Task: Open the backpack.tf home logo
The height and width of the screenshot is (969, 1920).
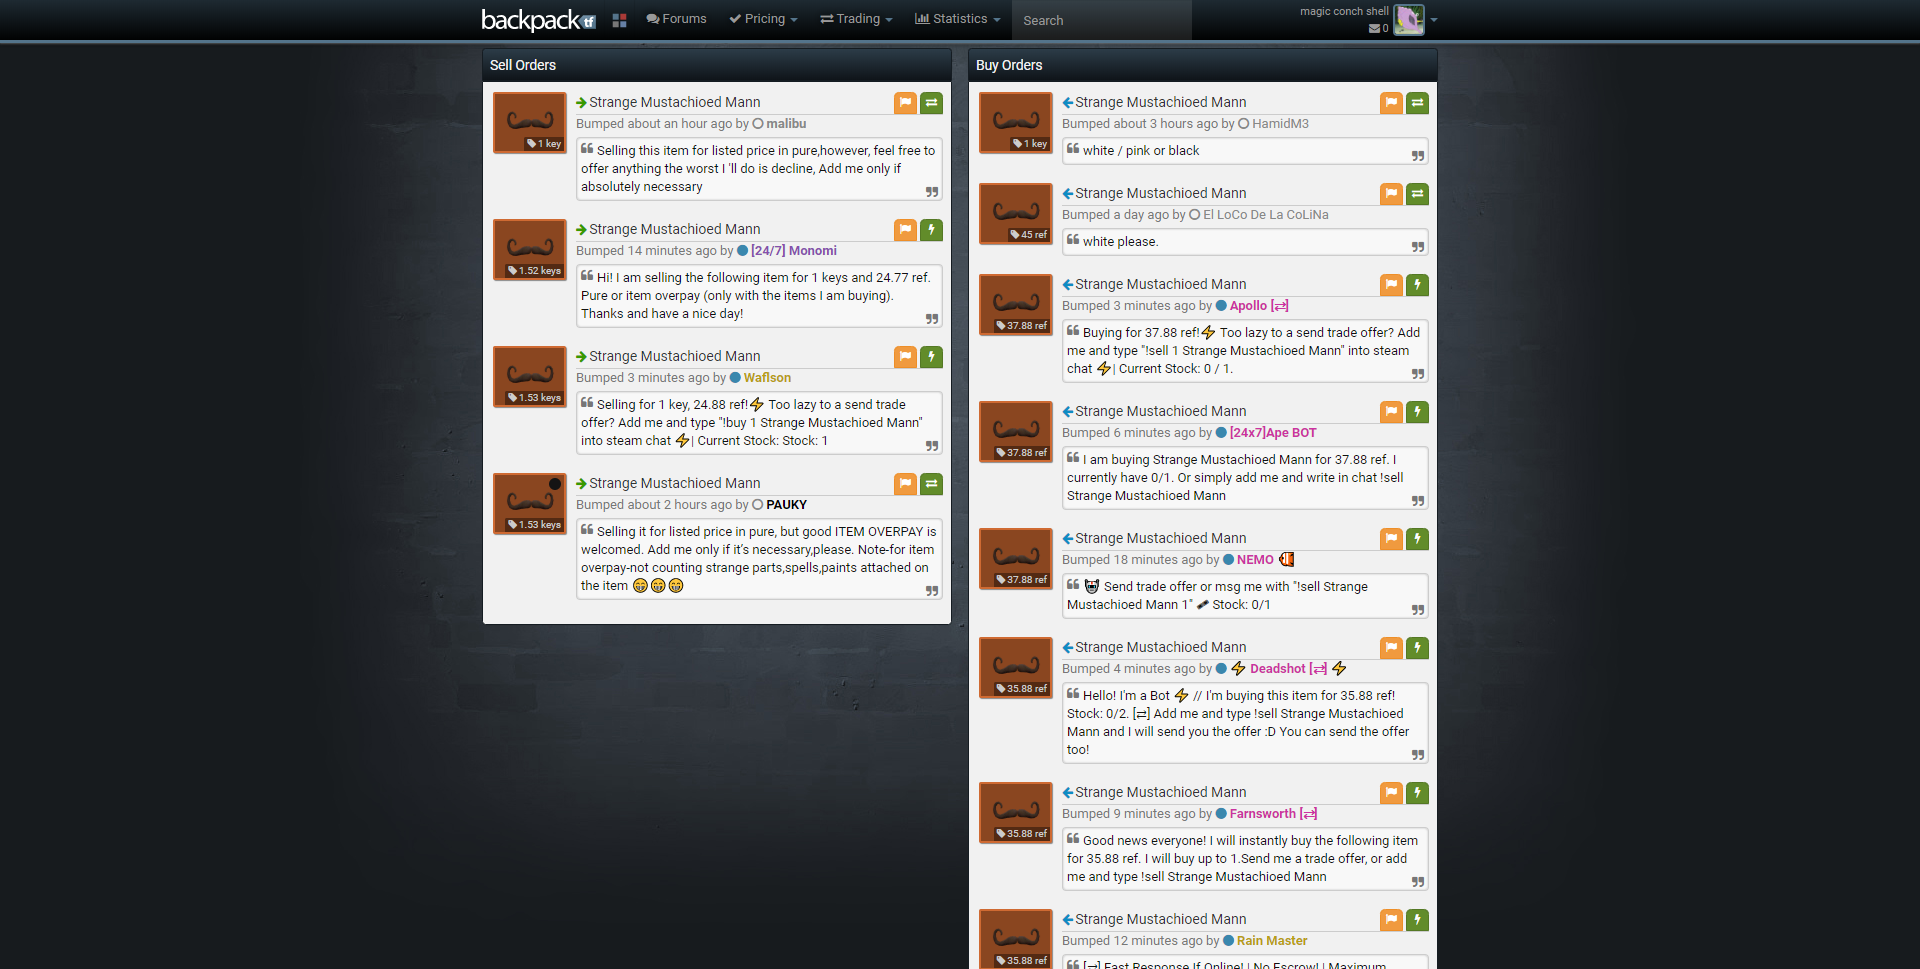Action: [538, 20]
